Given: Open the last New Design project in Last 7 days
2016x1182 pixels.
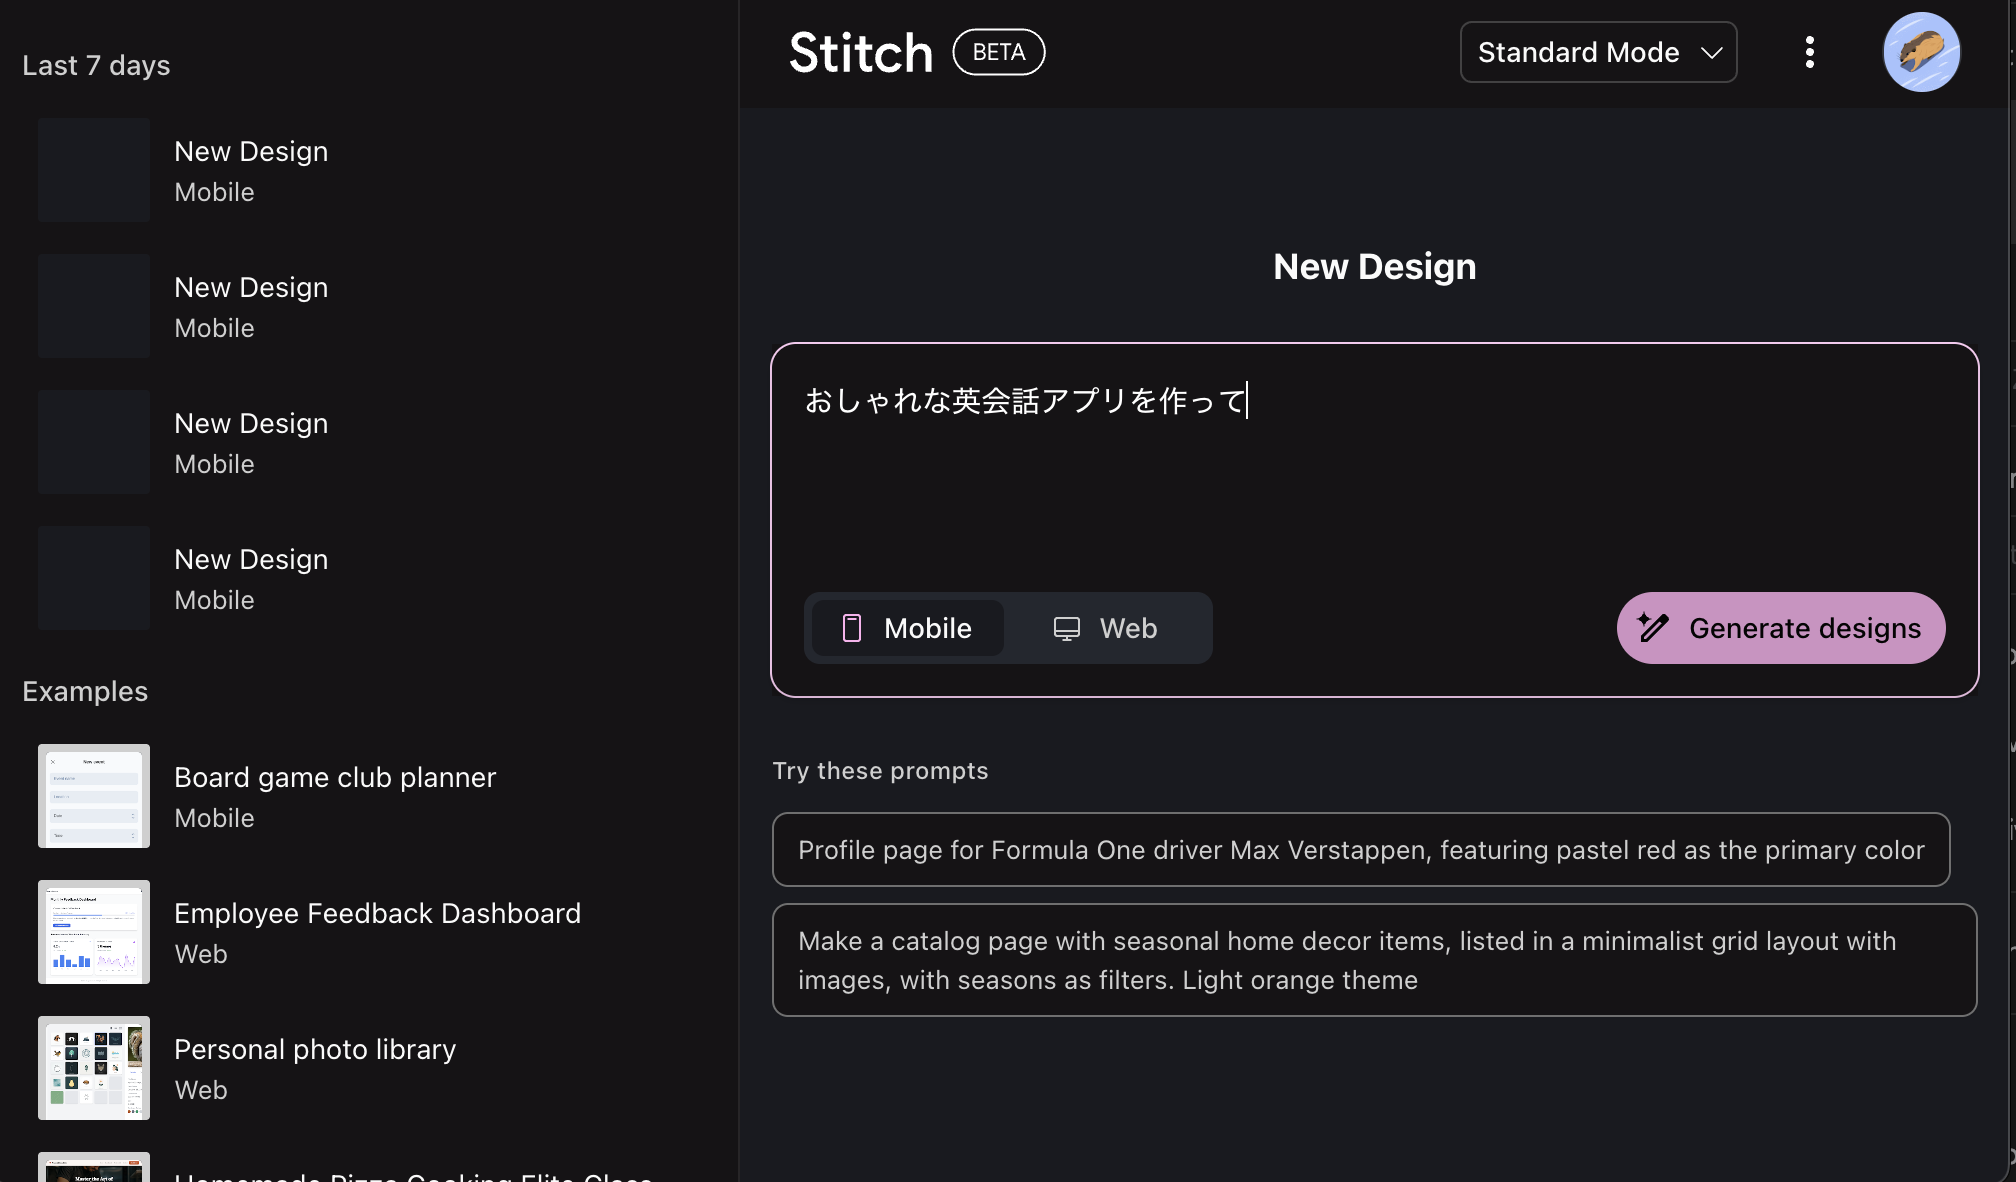Looking at the screenshot, I should pyautogui.click(x=250, y=578).
